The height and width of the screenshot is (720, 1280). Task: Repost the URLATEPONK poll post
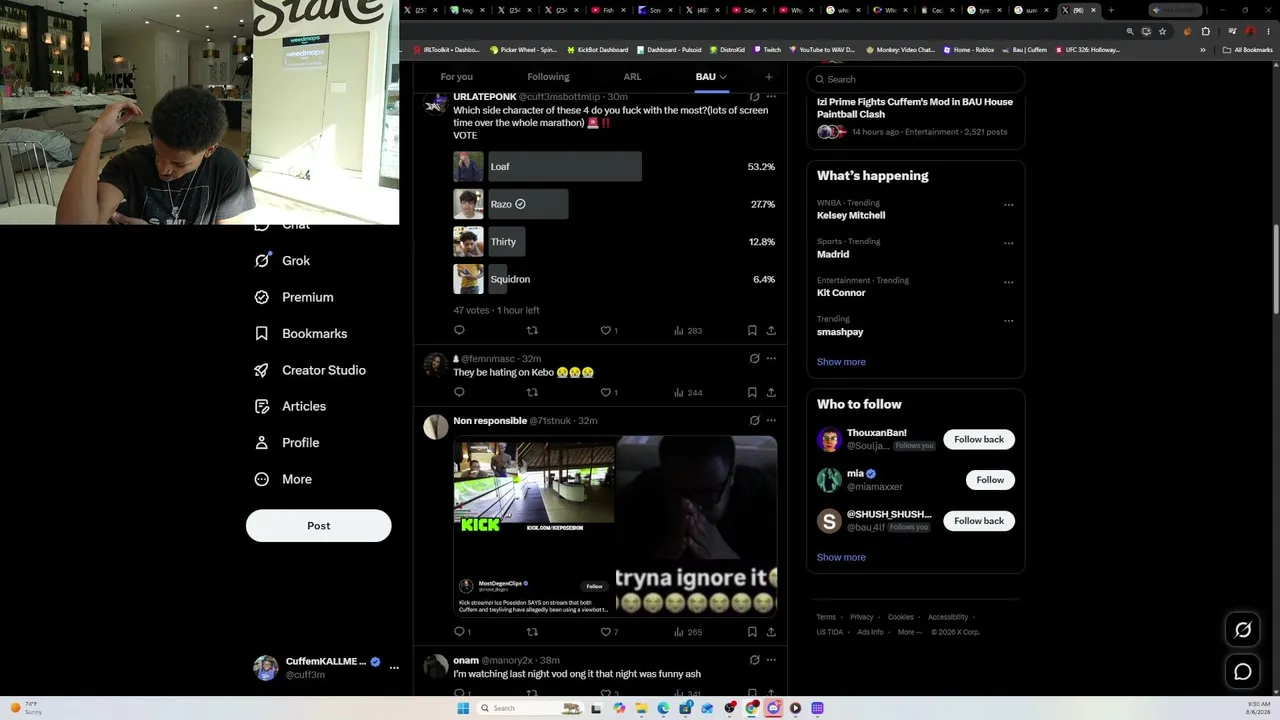[532, 330]
